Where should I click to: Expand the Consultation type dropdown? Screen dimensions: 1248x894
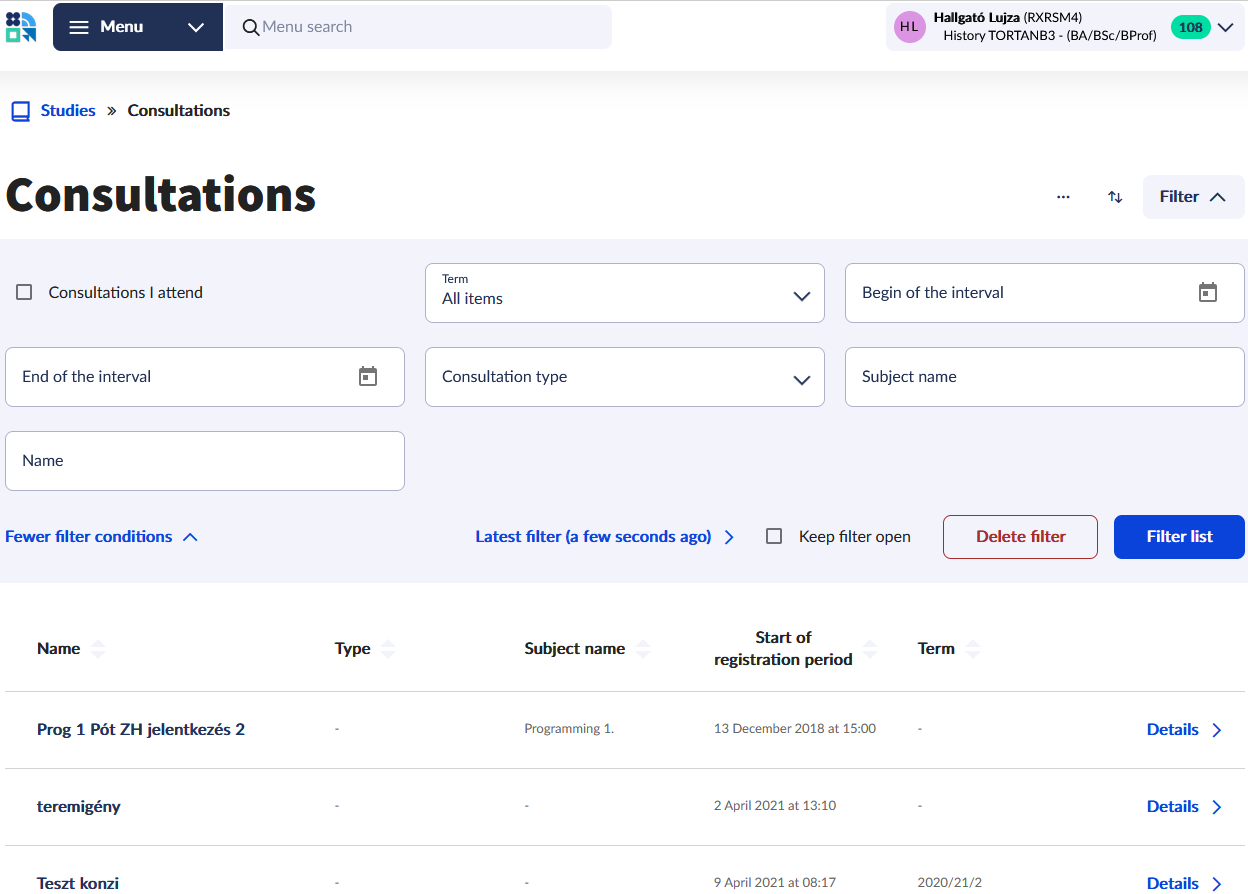click(625, 377)
